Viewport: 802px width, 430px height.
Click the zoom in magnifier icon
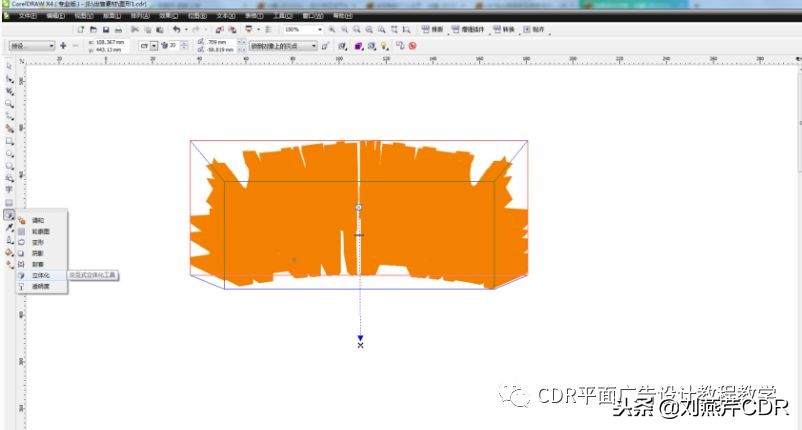click(332, 30)
